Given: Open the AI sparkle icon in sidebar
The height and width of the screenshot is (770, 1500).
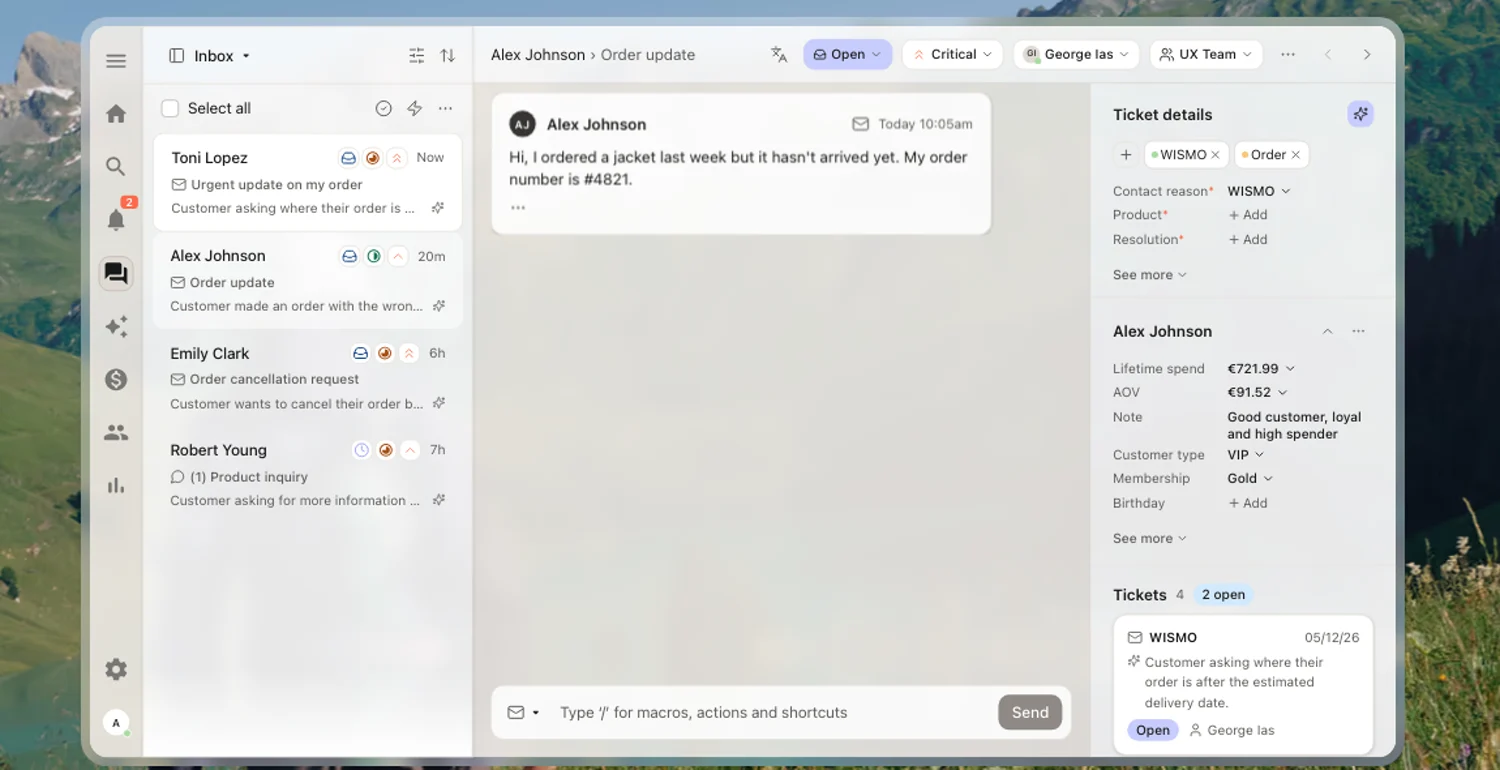Looking at the screenshot, I should click(116, 326).
